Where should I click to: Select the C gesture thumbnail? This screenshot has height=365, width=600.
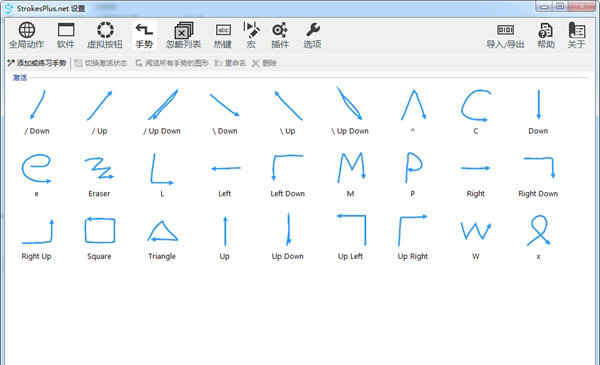[x=476, y=111]
